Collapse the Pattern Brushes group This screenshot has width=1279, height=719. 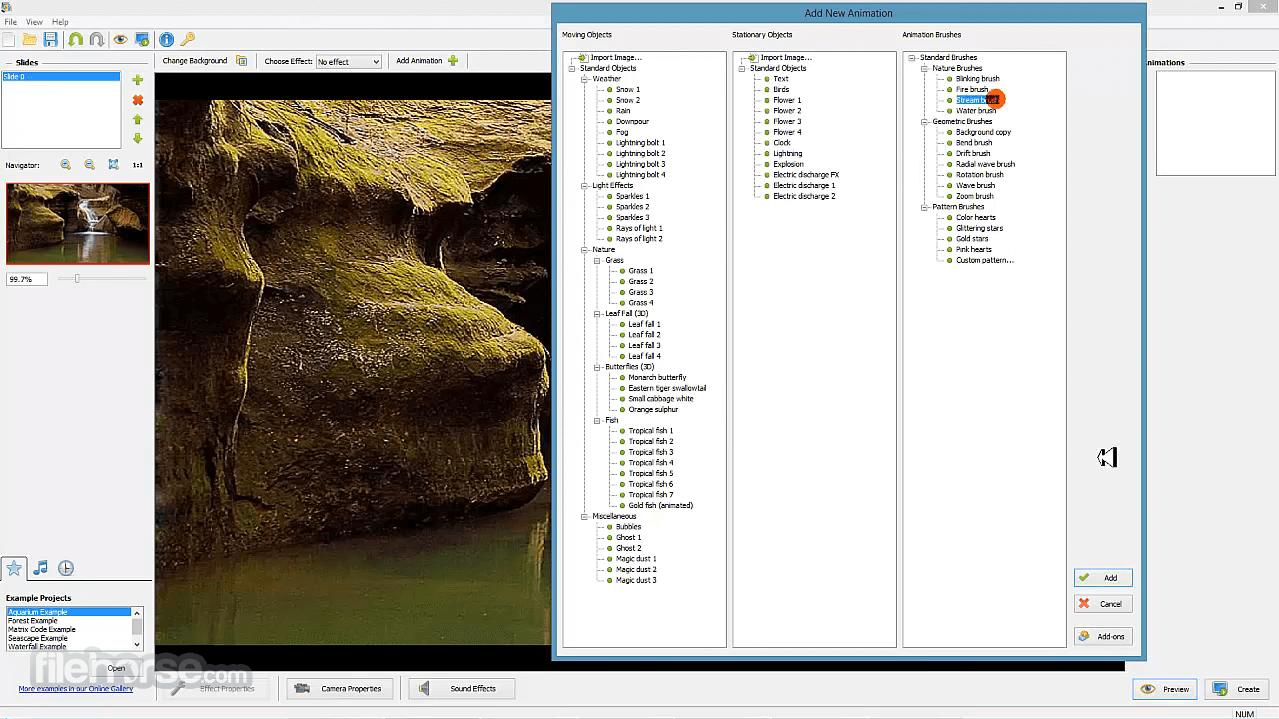925,206
